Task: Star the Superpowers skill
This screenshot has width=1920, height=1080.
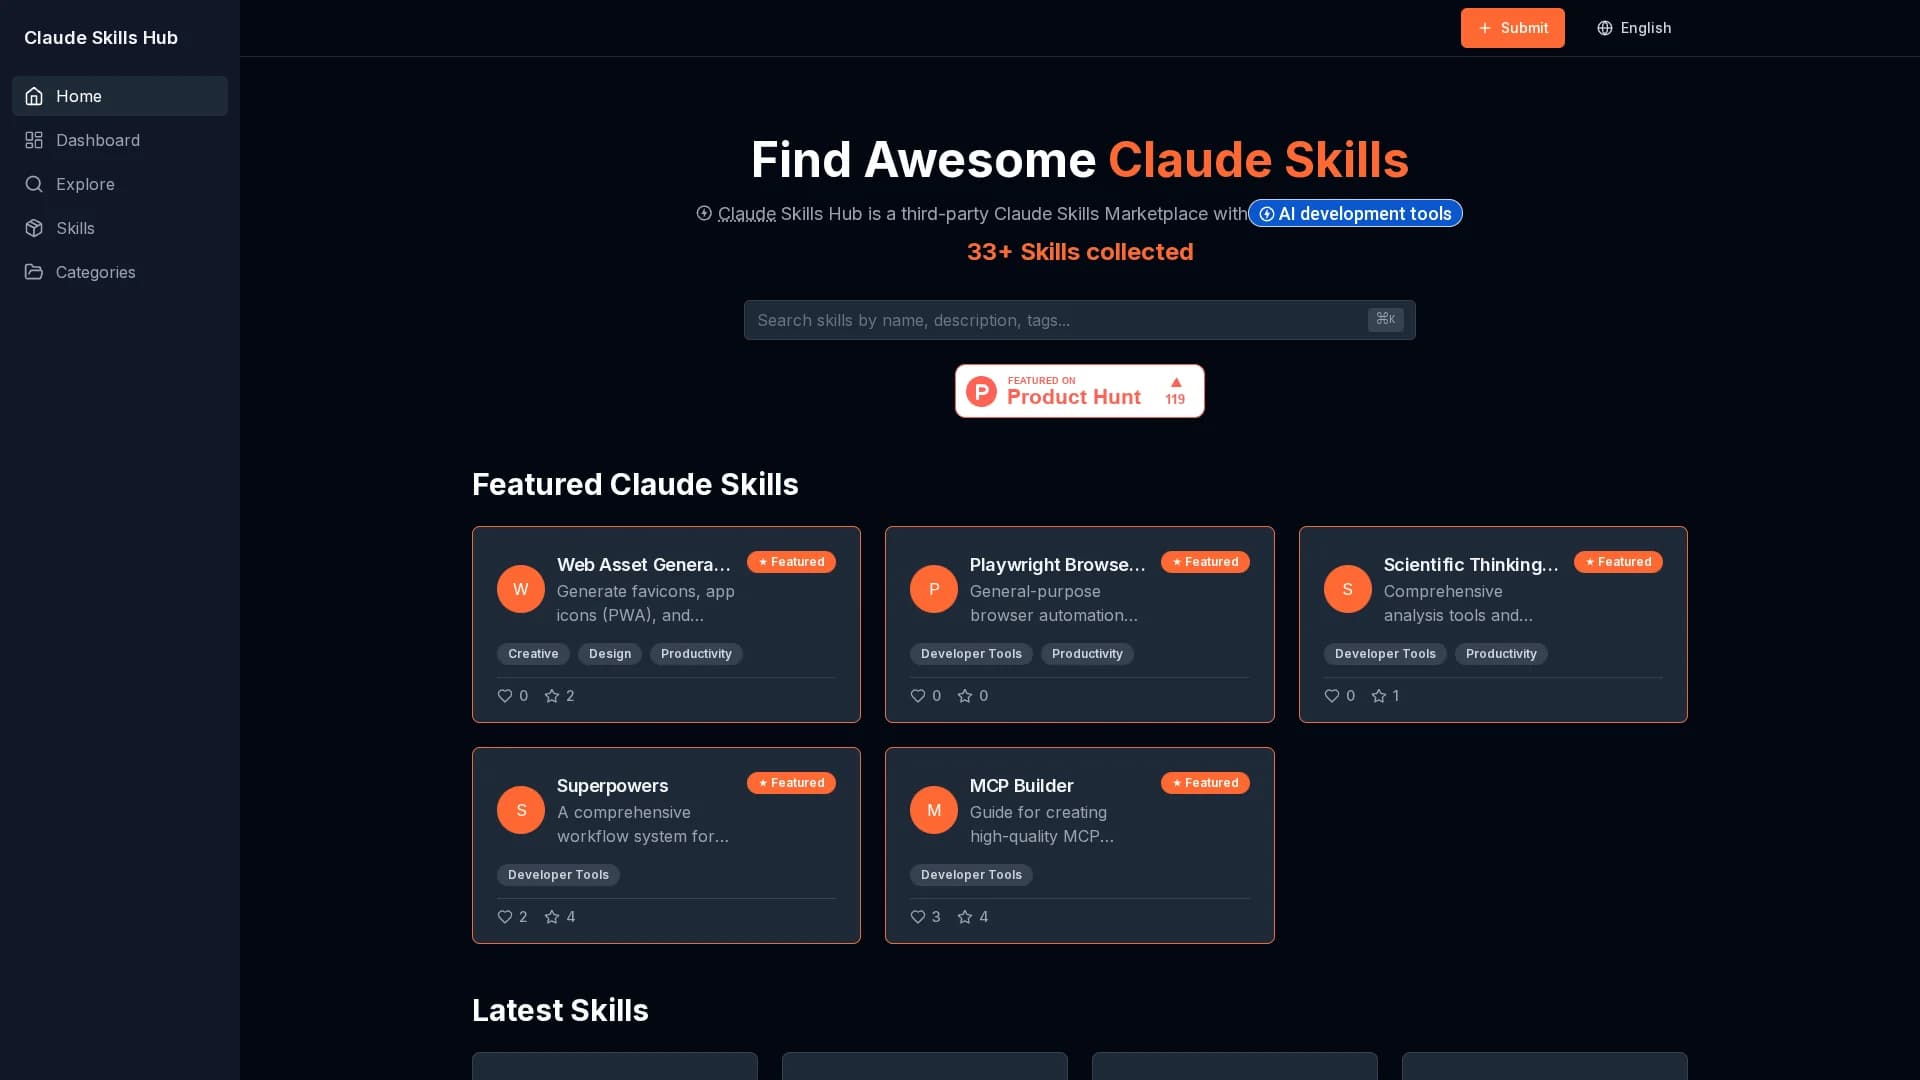Action: [552, 917]
